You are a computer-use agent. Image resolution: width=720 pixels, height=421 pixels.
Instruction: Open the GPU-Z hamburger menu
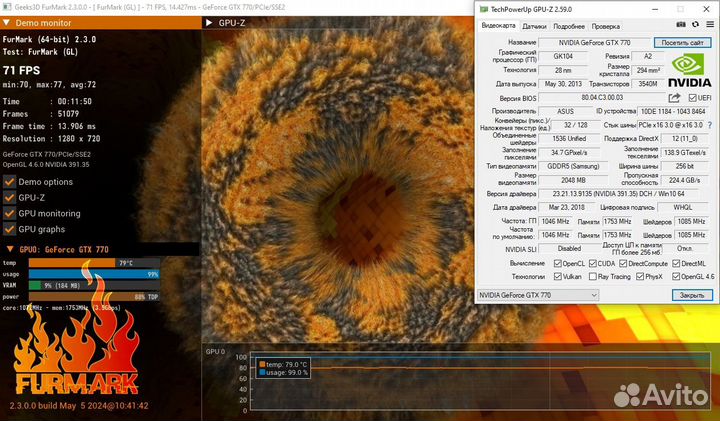coord(710,25)
